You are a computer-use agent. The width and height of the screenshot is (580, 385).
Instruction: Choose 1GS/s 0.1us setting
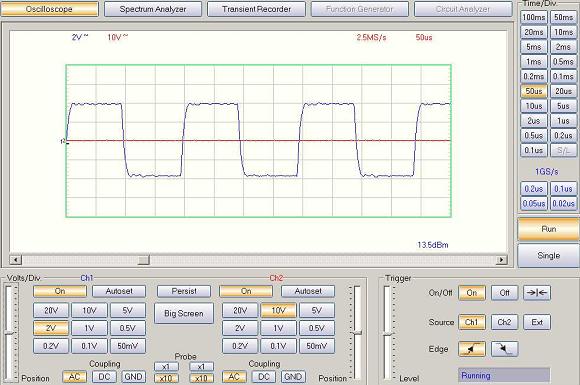563,189
